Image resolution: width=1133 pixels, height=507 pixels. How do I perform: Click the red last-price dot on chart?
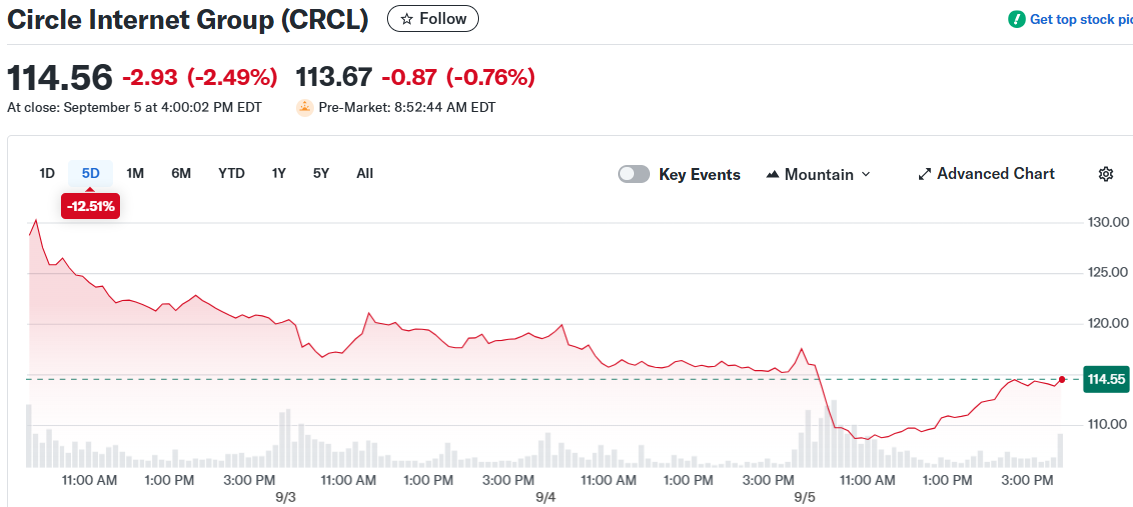[x=1061, y=379]
